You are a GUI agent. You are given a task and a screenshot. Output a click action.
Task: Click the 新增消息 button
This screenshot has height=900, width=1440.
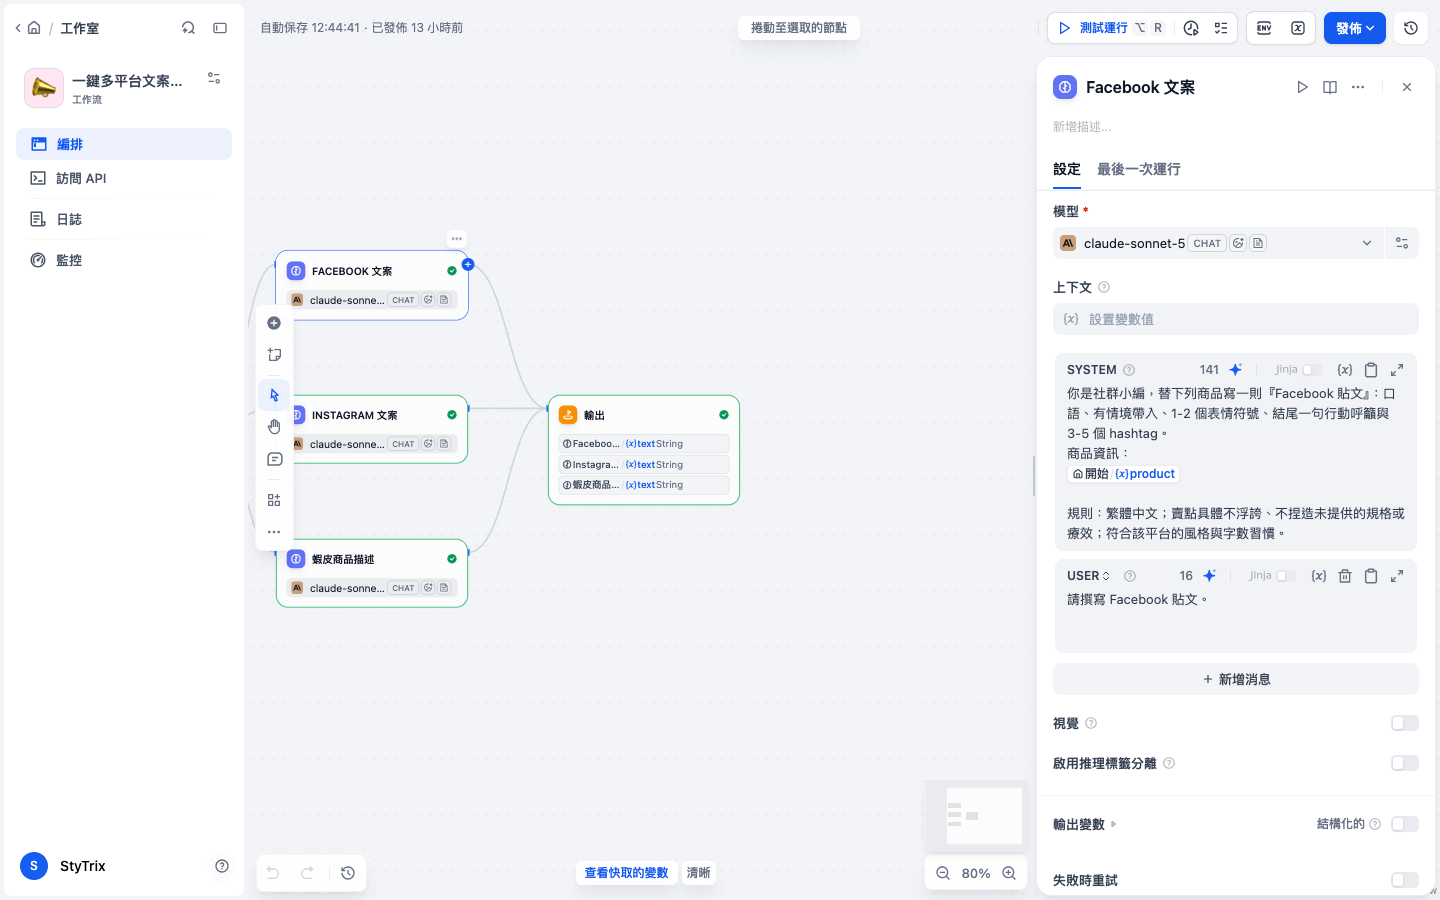coord(1236,679)
